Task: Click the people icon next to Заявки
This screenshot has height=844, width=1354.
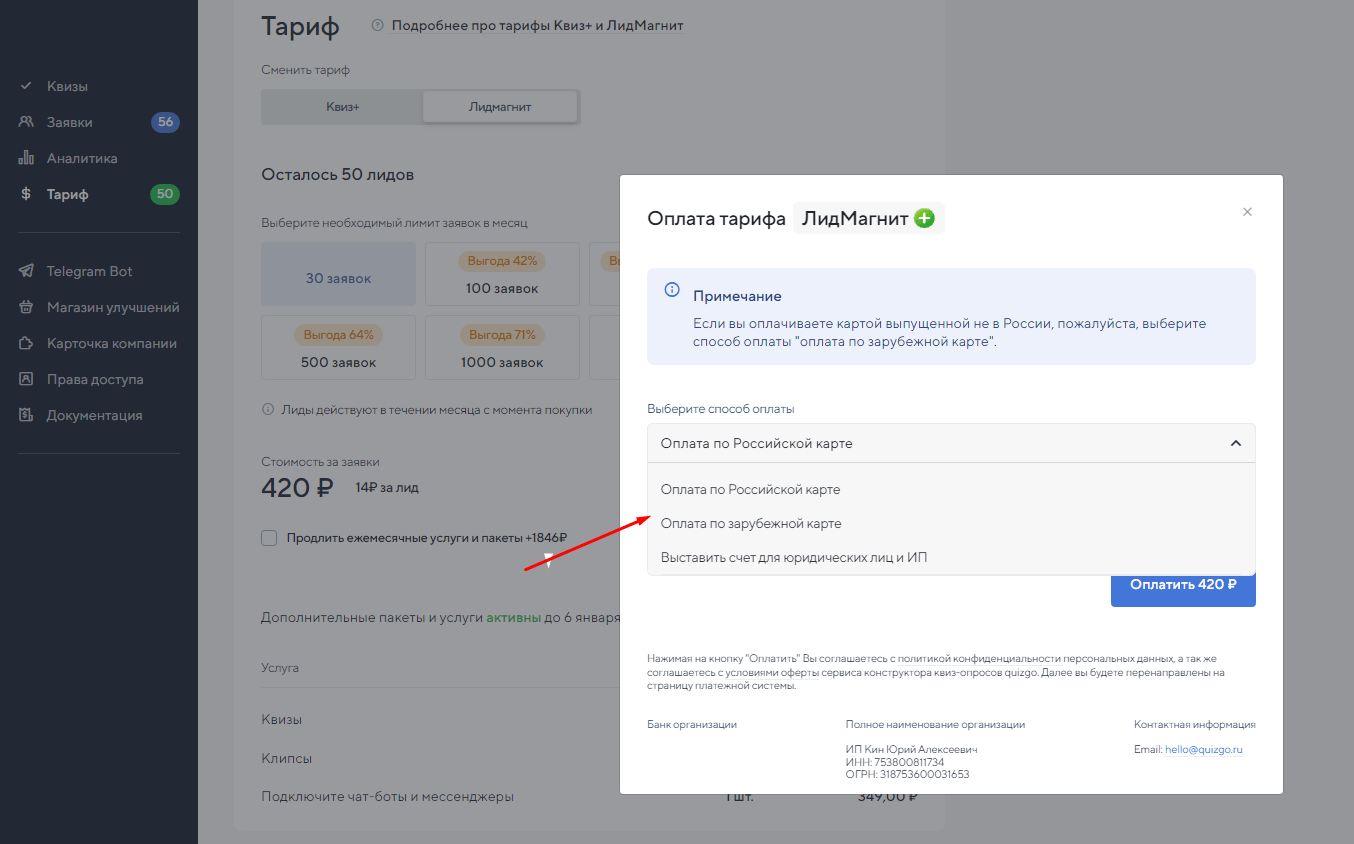Action: pyautogui.click(x=26, y=122)
